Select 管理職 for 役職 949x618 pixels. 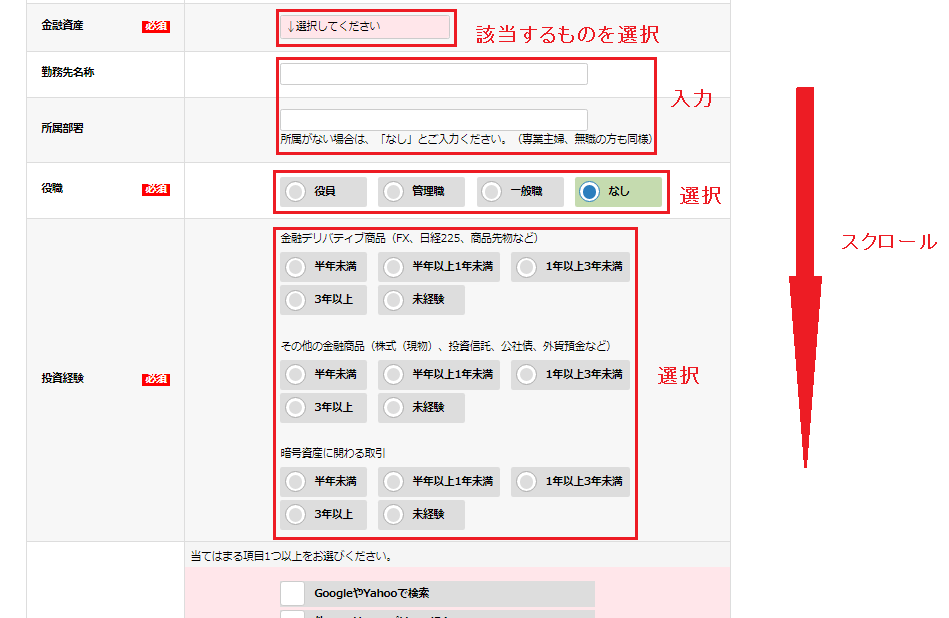[394, 192]
